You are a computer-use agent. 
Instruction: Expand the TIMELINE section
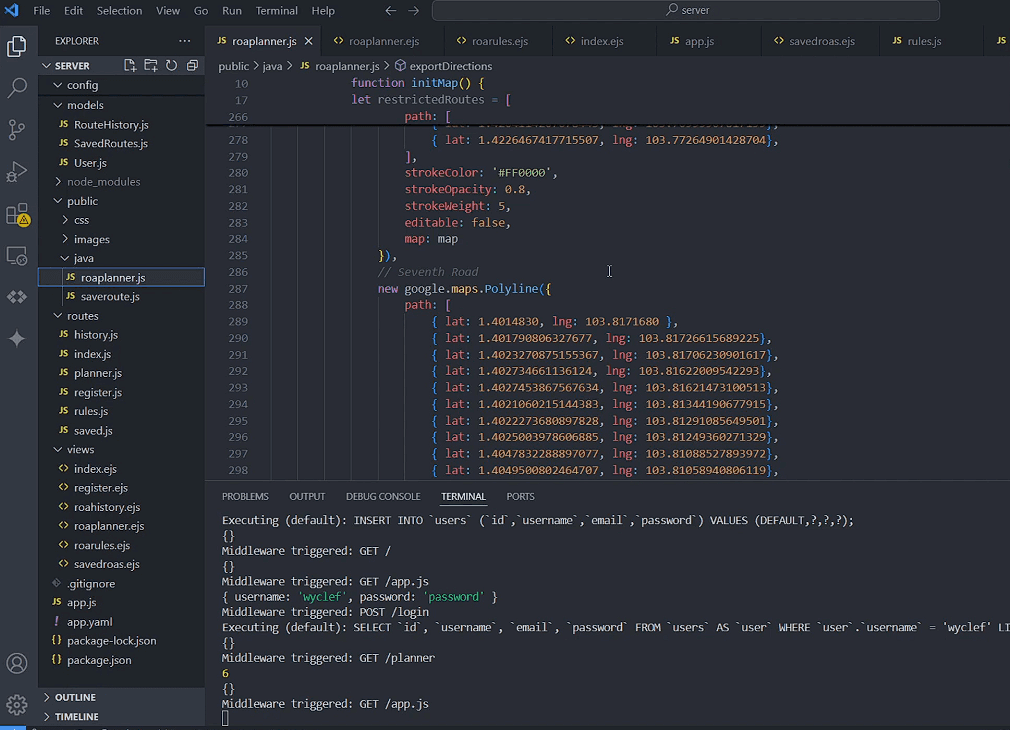[x=77, y=717]
